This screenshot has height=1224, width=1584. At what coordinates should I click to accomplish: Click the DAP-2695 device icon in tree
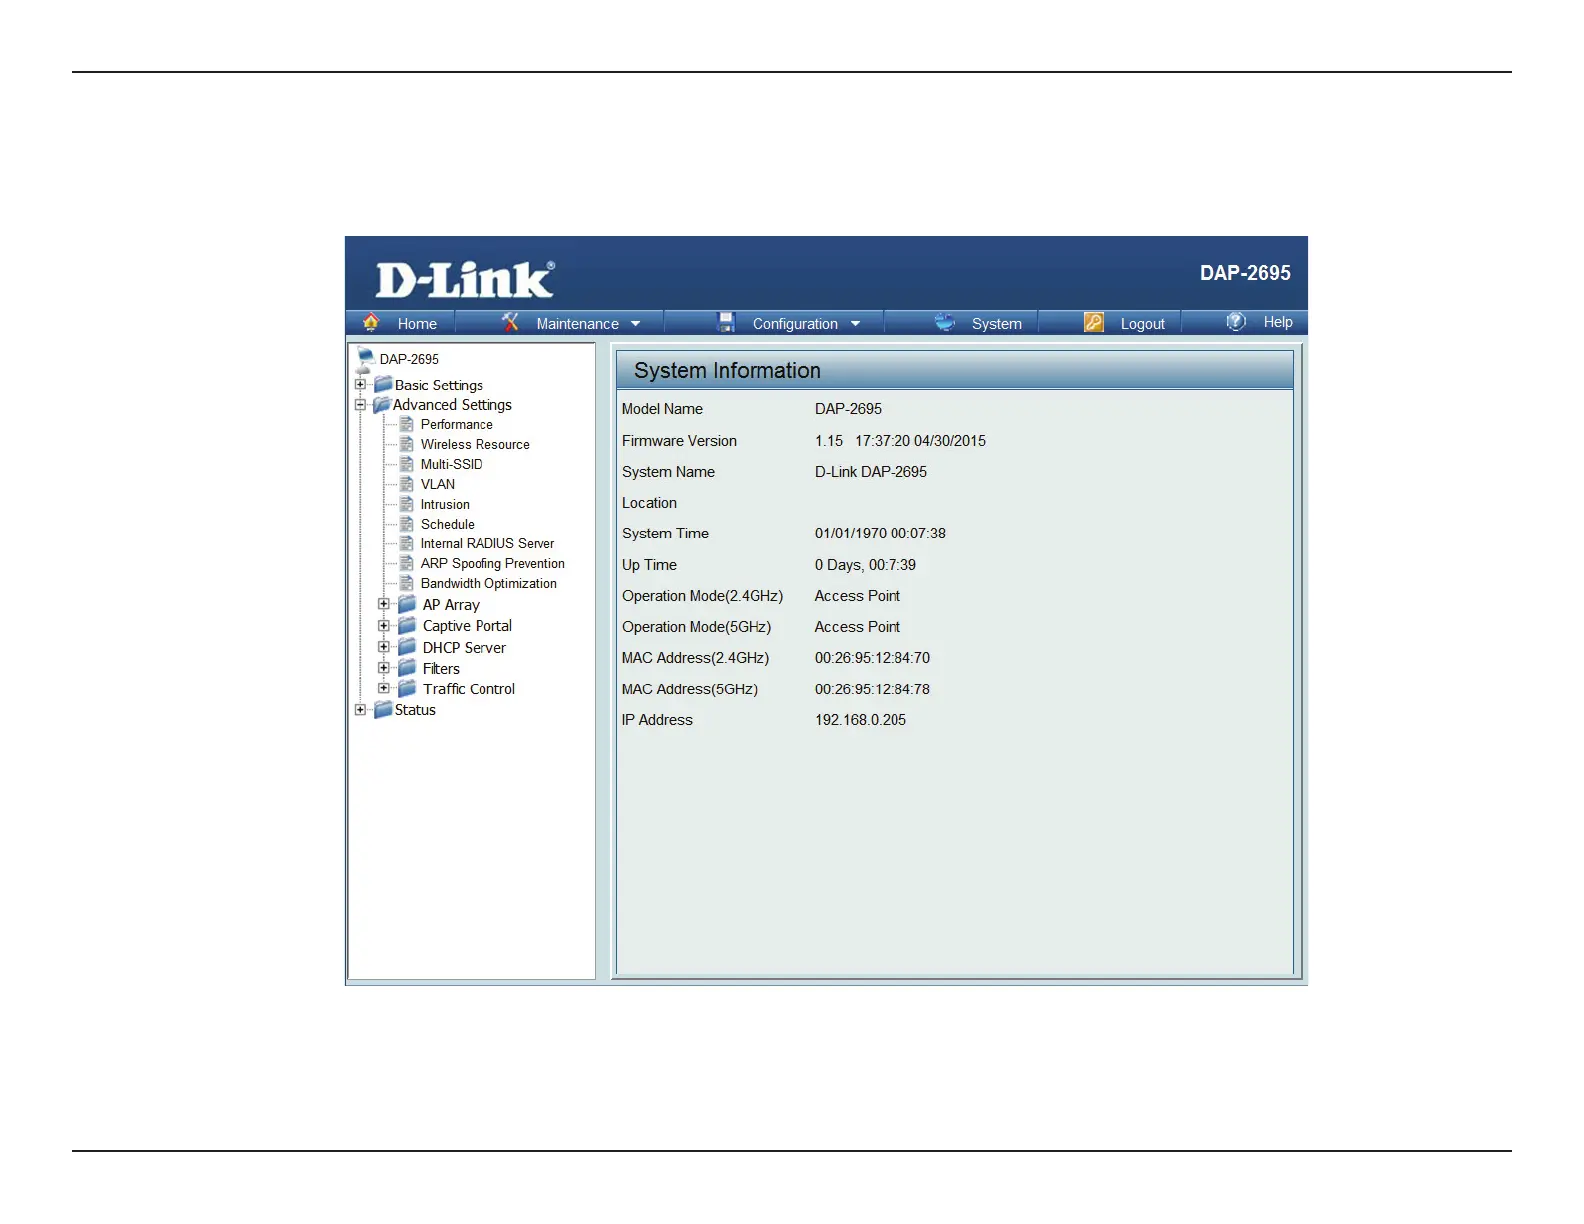point(365,360)
